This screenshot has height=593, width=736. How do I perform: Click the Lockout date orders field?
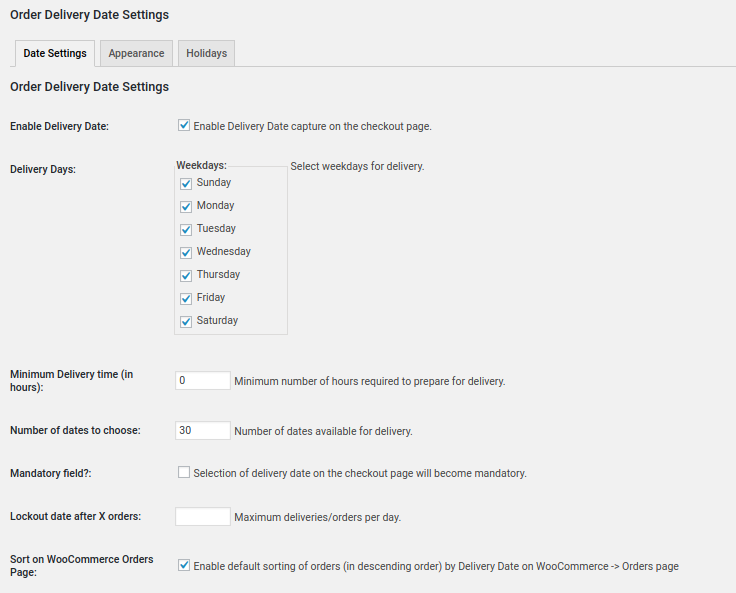pyautogui.click(x=203, y=517)
